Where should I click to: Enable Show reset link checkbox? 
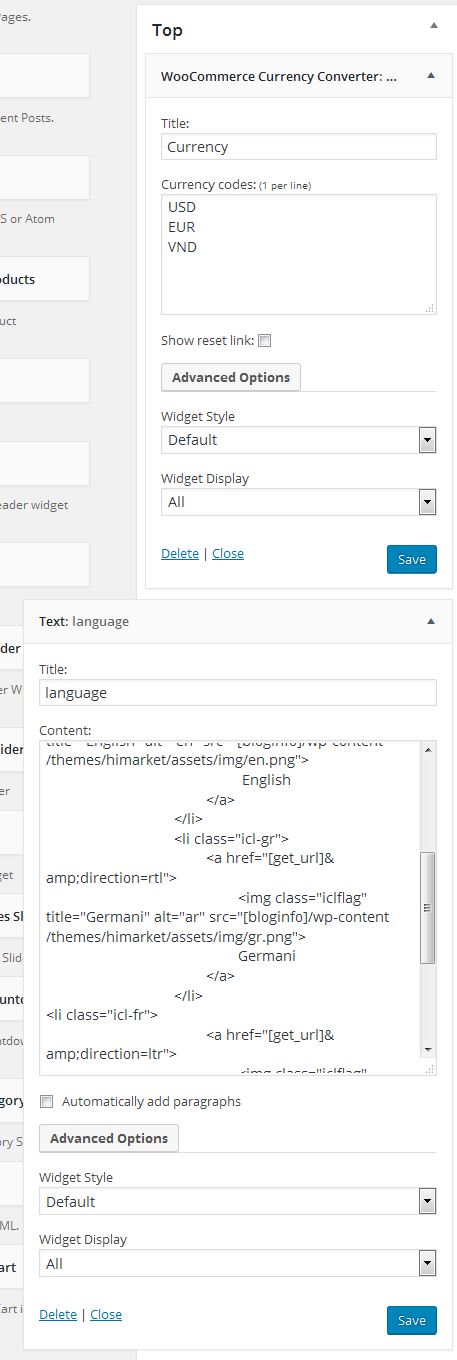[x=265, y=341]
